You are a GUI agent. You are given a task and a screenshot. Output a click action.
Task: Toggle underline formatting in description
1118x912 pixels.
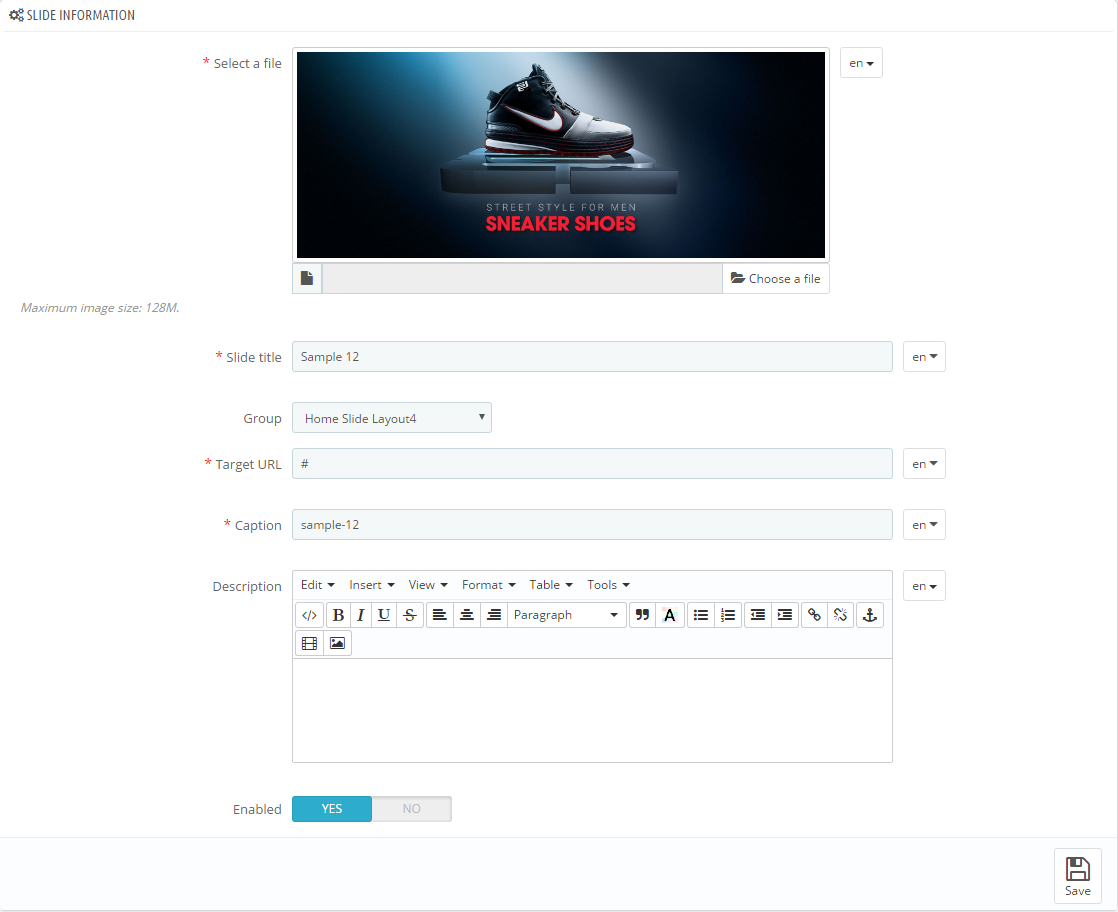click(384, 615)
